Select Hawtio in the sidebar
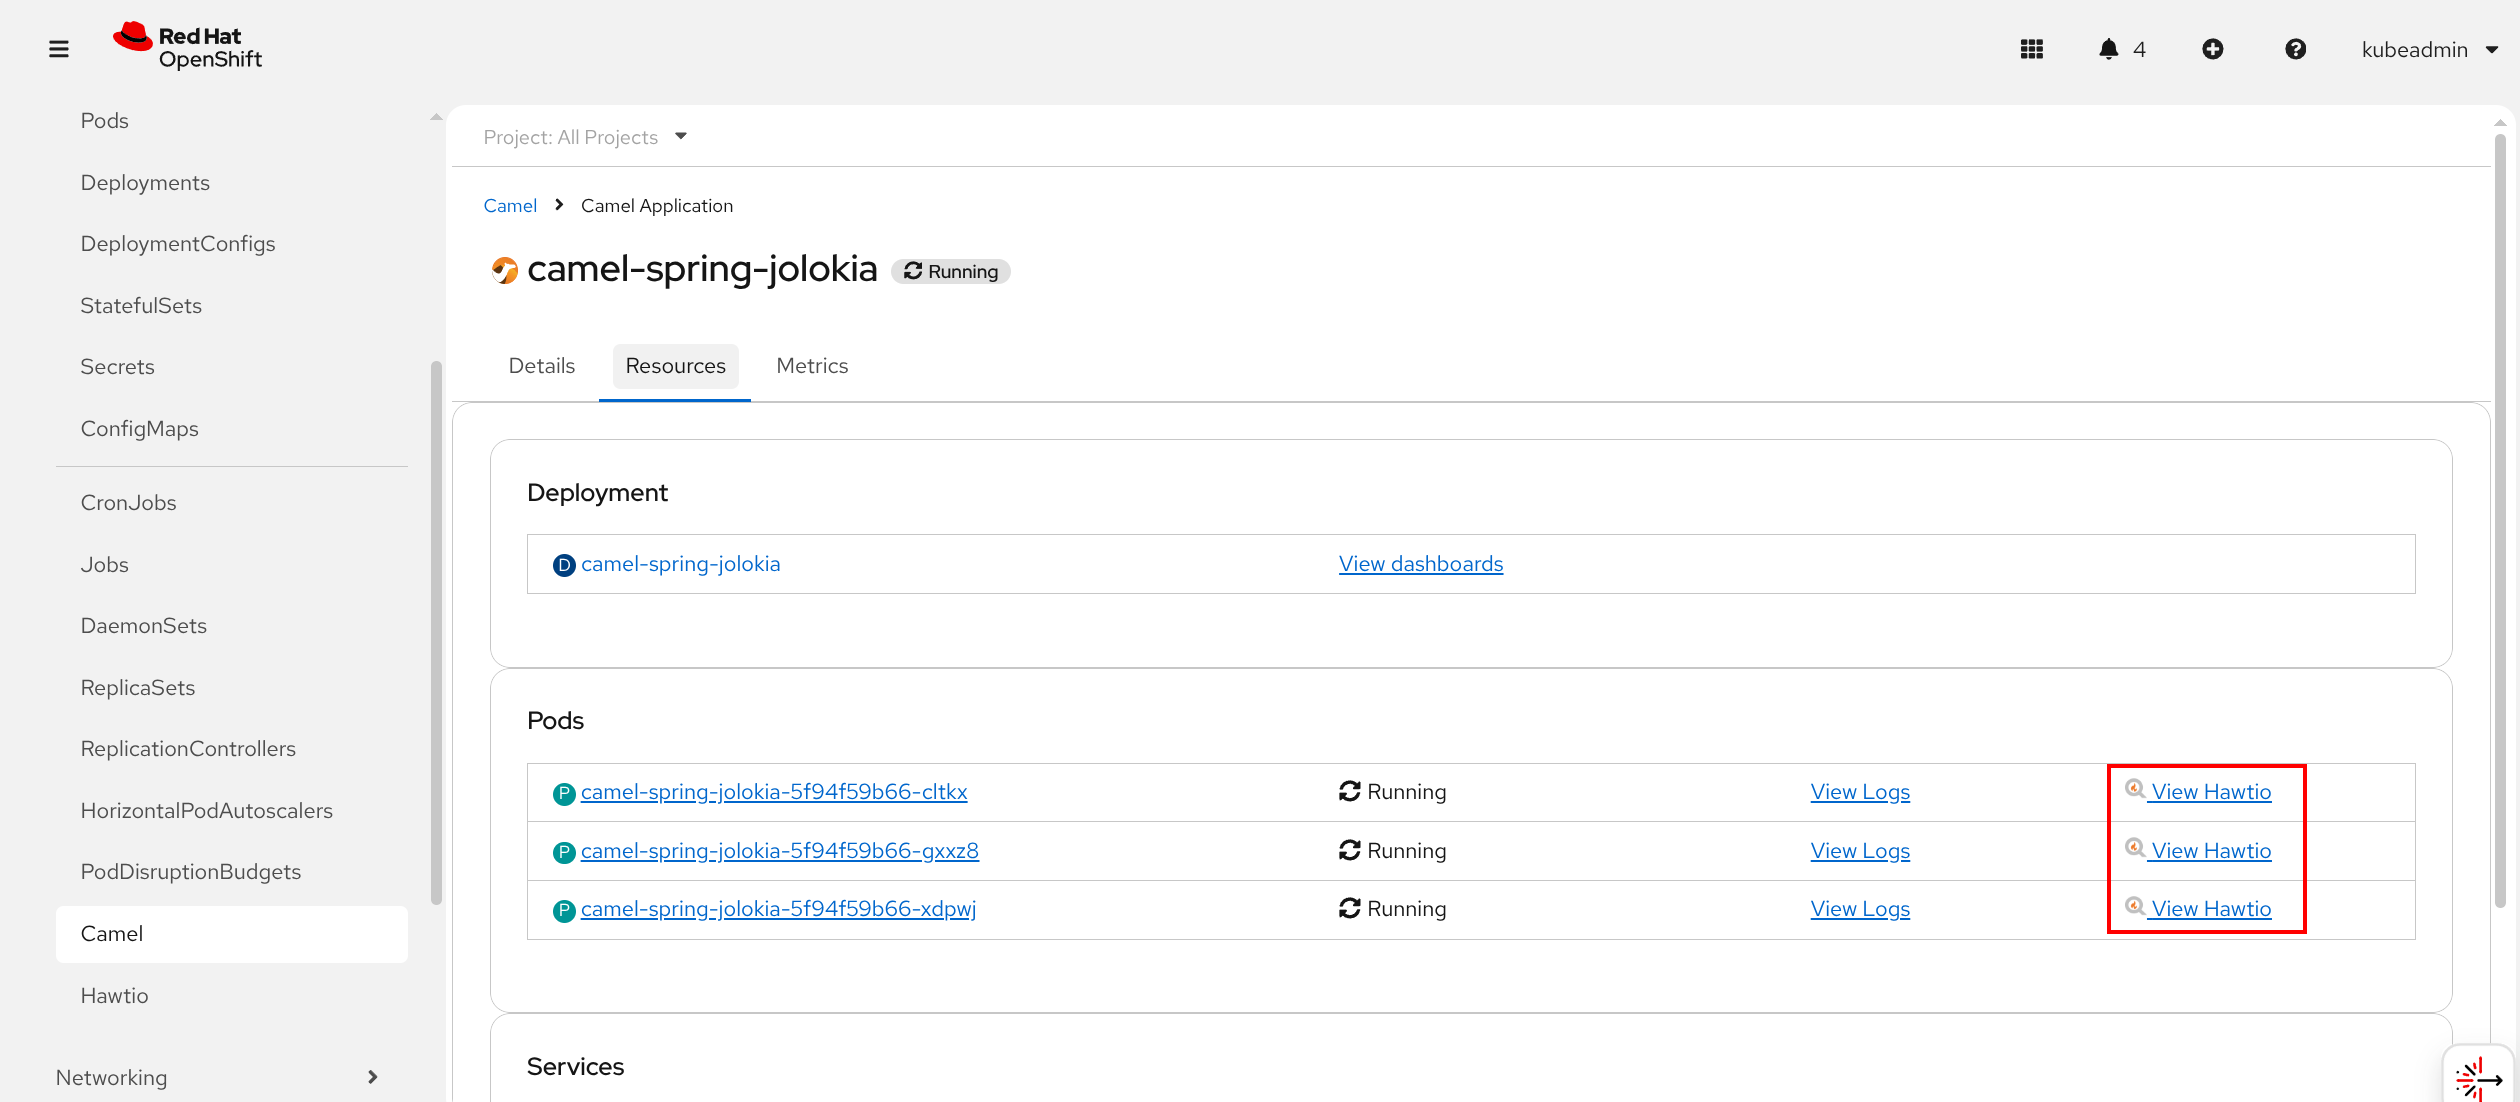This screenshot has width=2520, height=1102. pos(114,995)
